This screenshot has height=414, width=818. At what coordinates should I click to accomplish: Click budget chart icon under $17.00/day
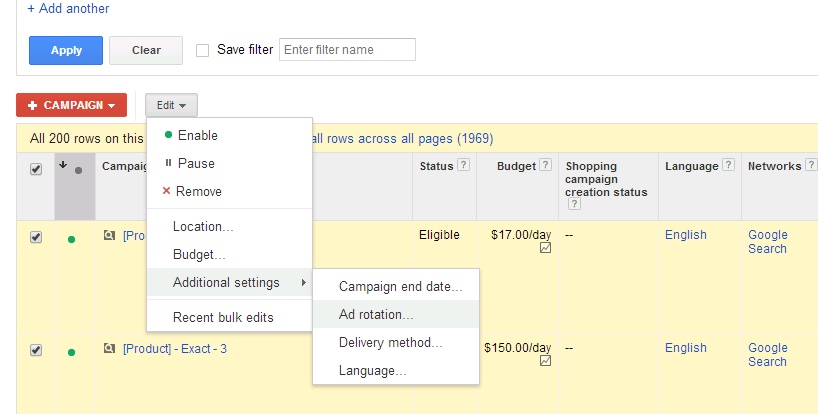545,250
